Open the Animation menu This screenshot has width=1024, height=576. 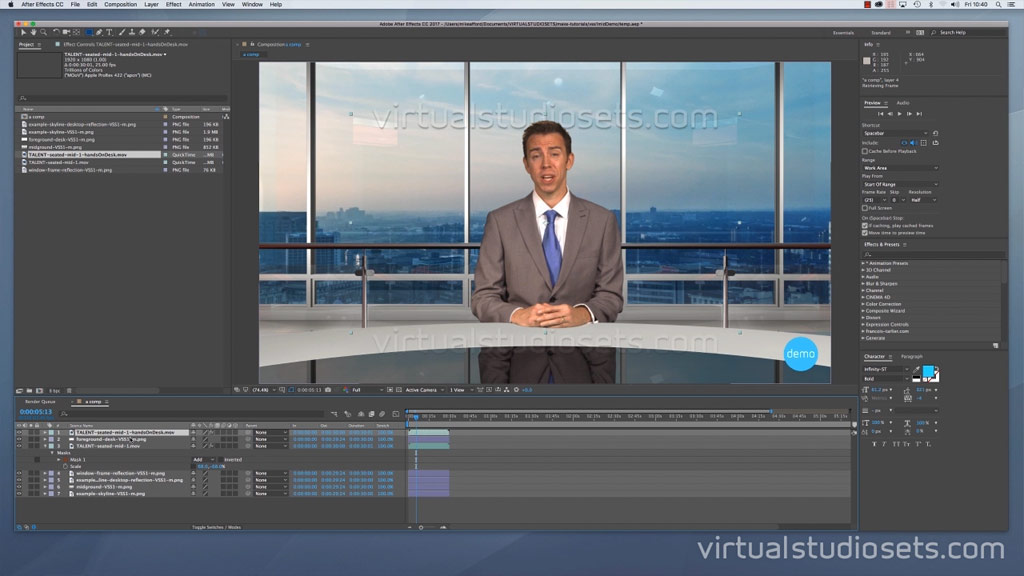[x=201, y=5]
